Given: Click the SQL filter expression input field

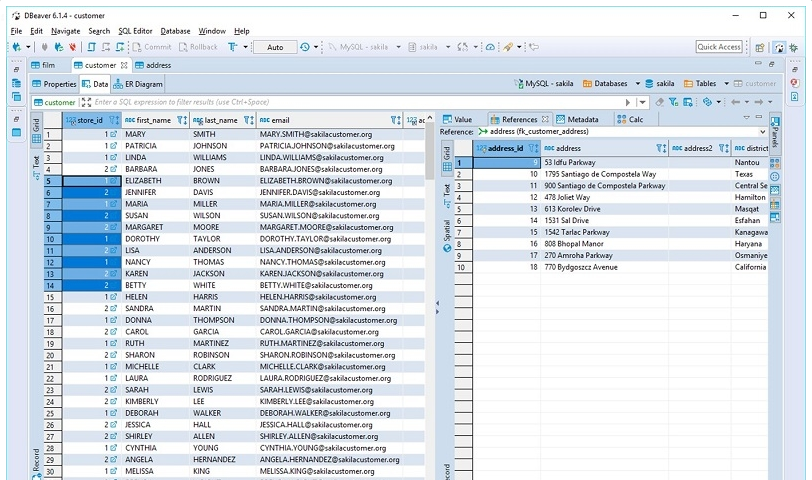Looking at the screenshot, I should click(357, 102).
